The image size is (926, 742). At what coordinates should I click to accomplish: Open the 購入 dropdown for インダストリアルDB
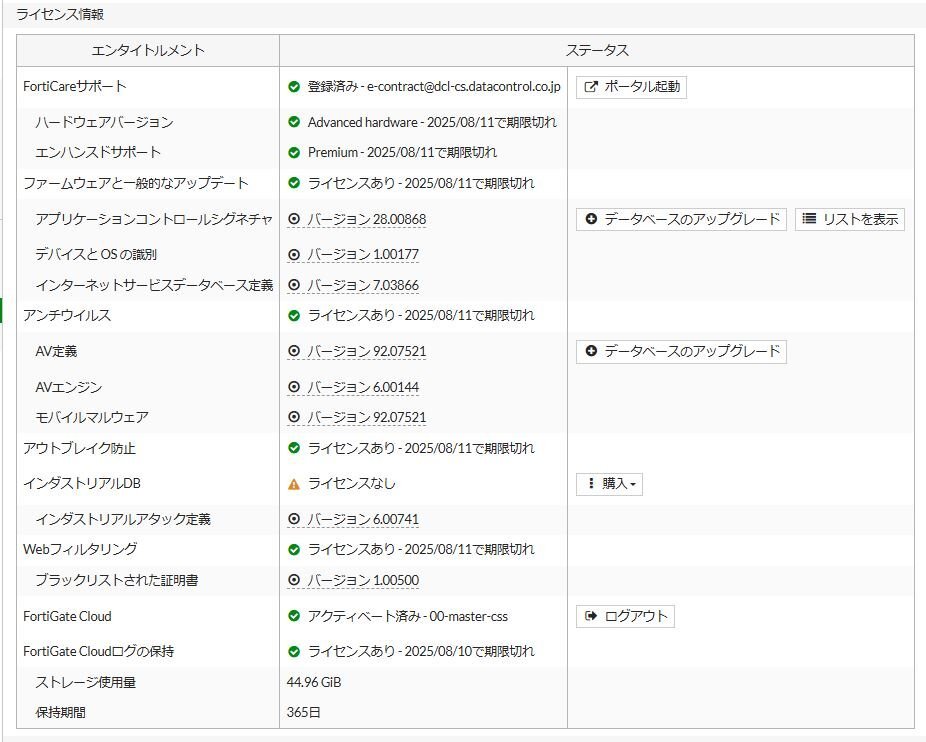[x=610, y=484]
